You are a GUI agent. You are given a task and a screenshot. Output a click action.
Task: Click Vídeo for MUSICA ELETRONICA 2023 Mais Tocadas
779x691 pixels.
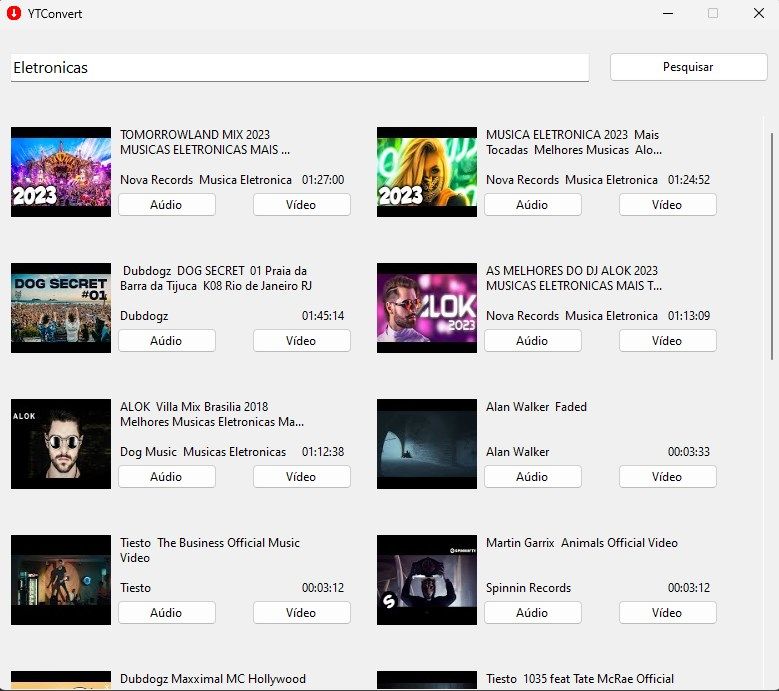[667, 205]
